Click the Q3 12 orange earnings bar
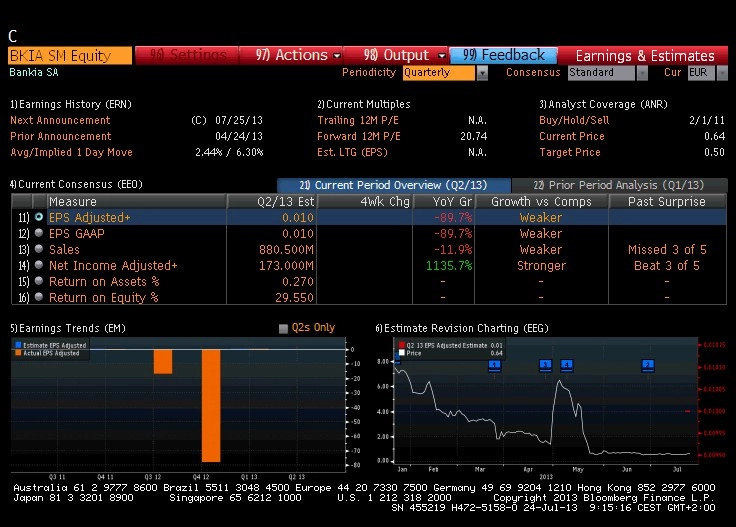Image resolution: width=736 pixels, height=527 pixels. tap(163, 362)
